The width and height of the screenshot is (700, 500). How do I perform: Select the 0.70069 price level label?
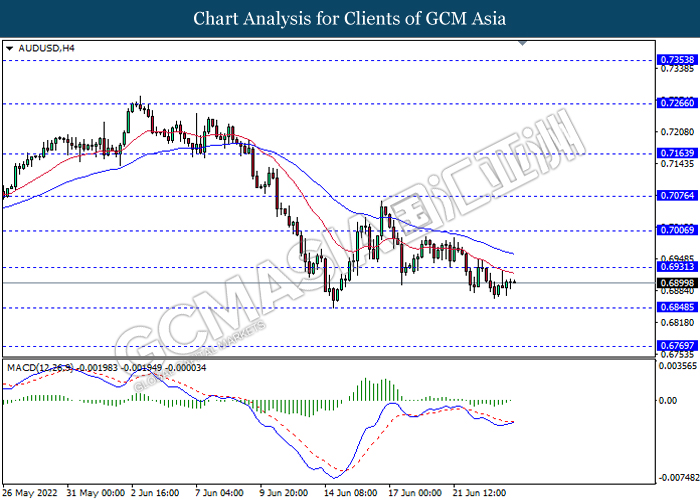(677, 230)
